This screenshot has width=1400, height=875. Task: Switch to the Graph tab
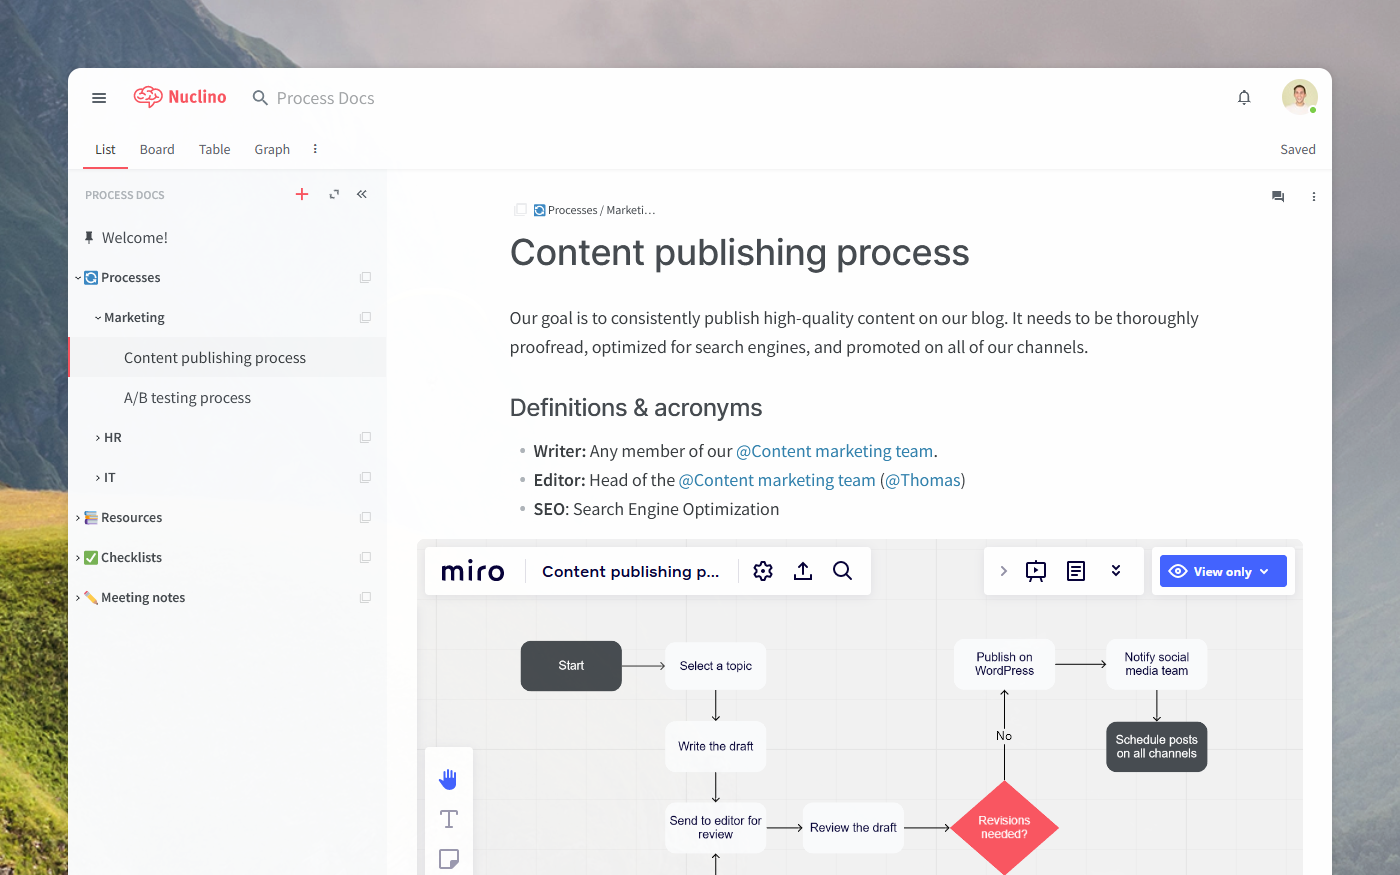[272, 149]
